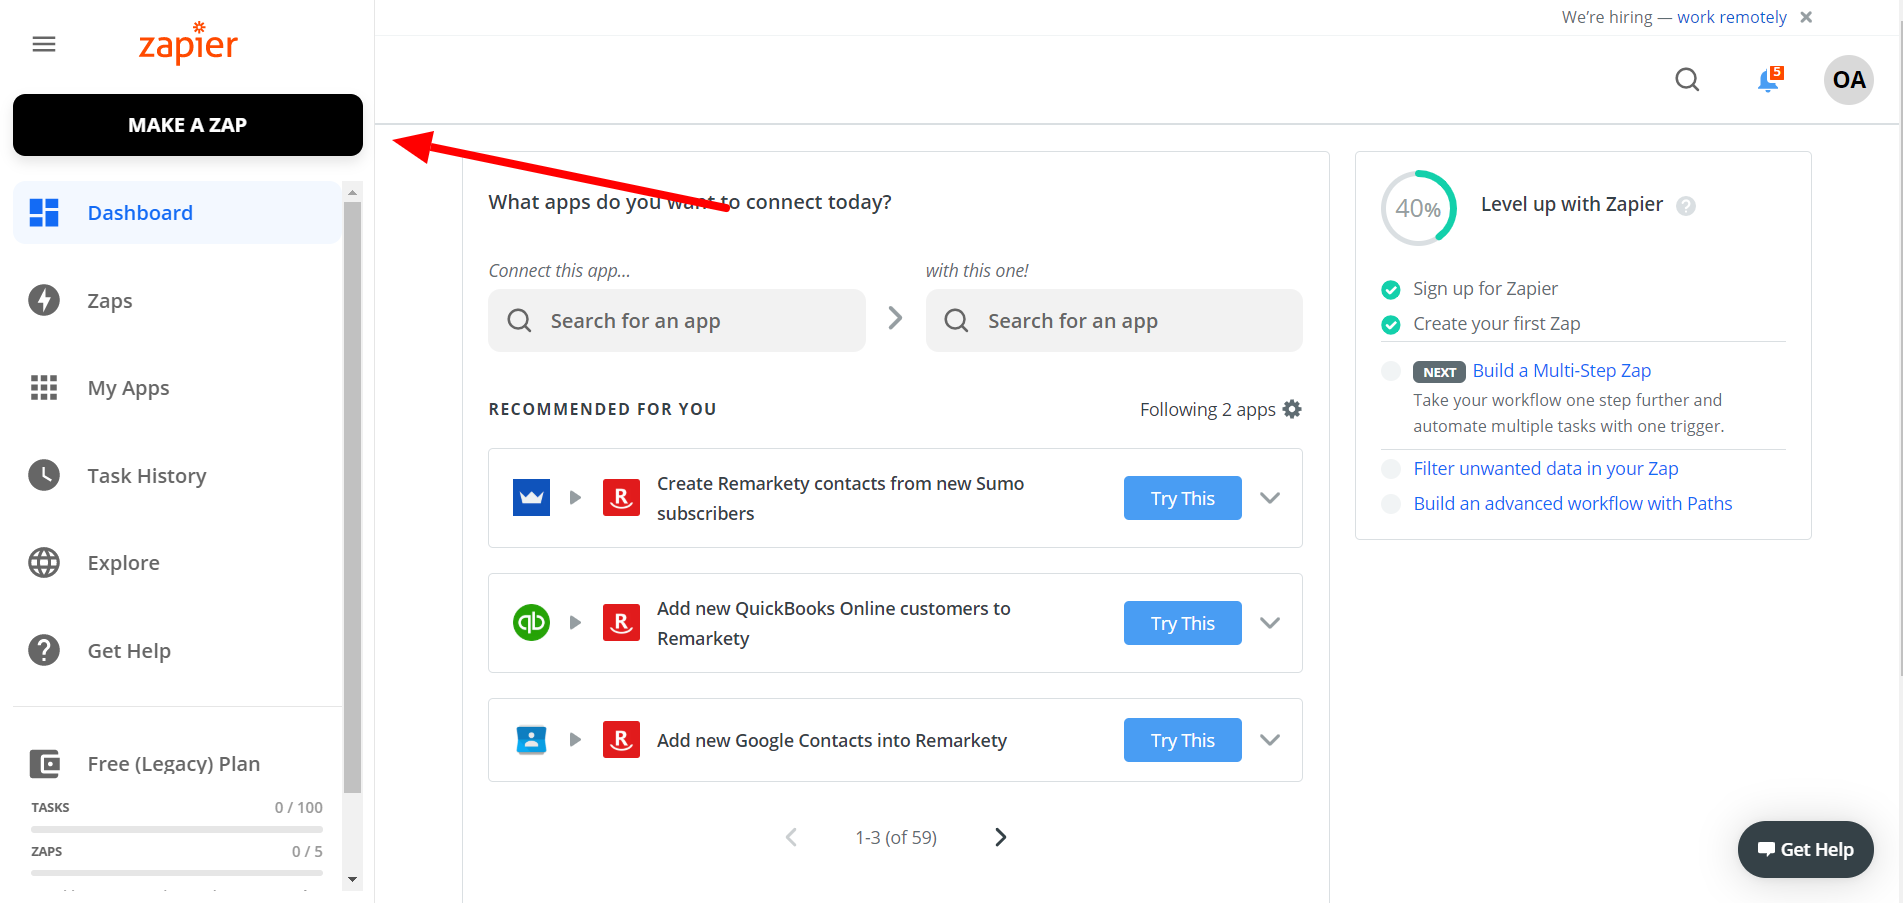Open Build a Multi-Step Zap link
Screen dimensions: 1903x903
click(x=1562, y=371)
